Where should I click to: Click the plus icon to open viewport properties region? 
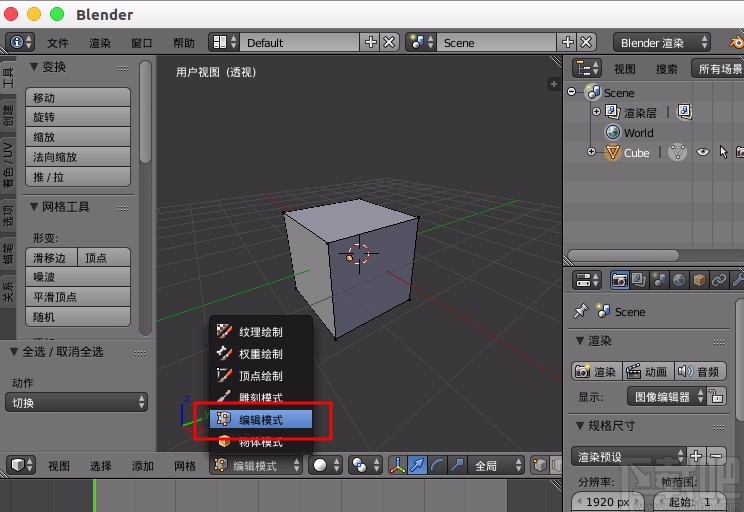coord(553,84)
